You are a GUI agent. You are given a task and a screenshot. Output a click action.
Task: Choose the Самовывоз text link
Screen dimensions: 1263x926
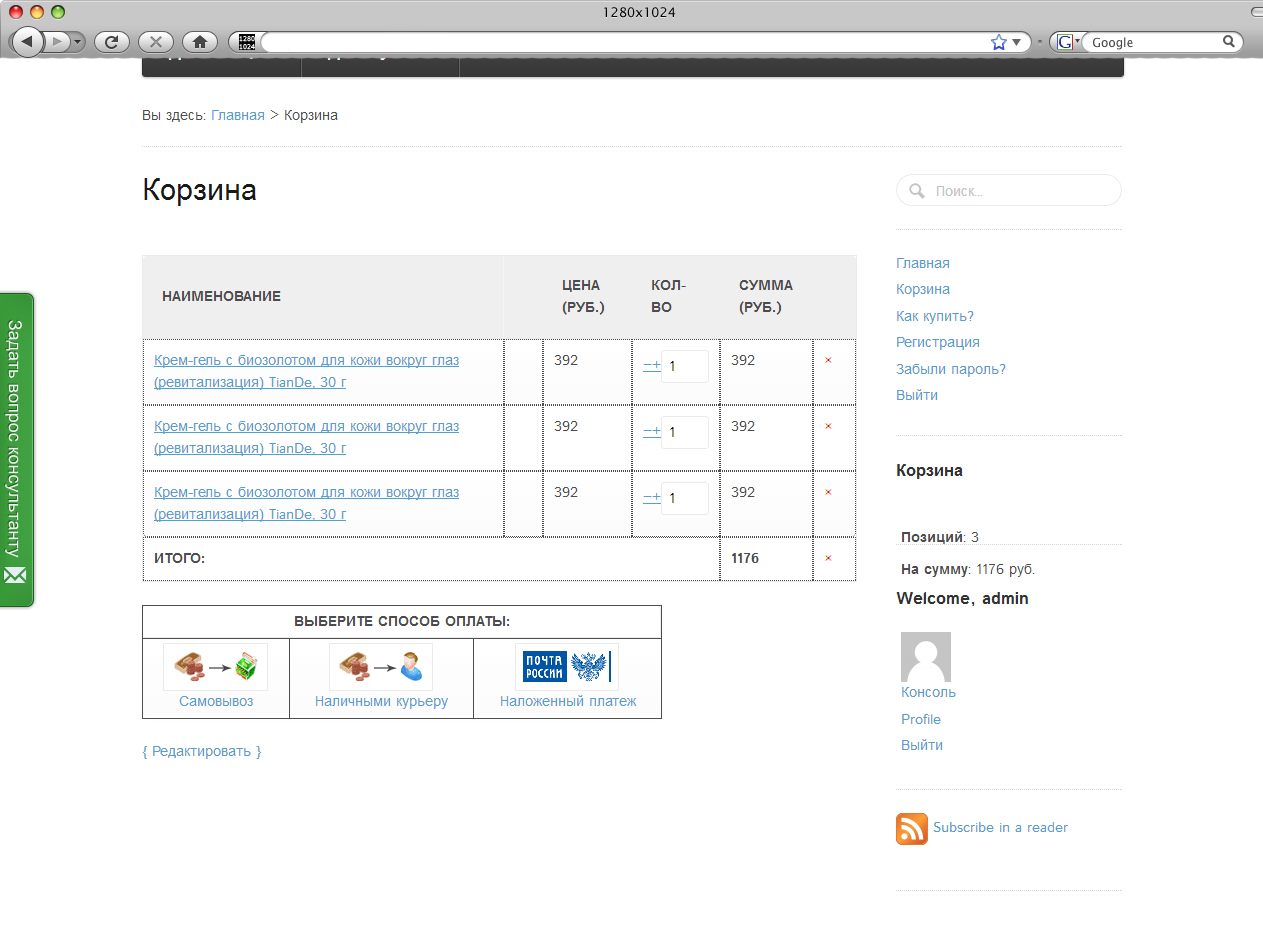click(x=216, y=701)
